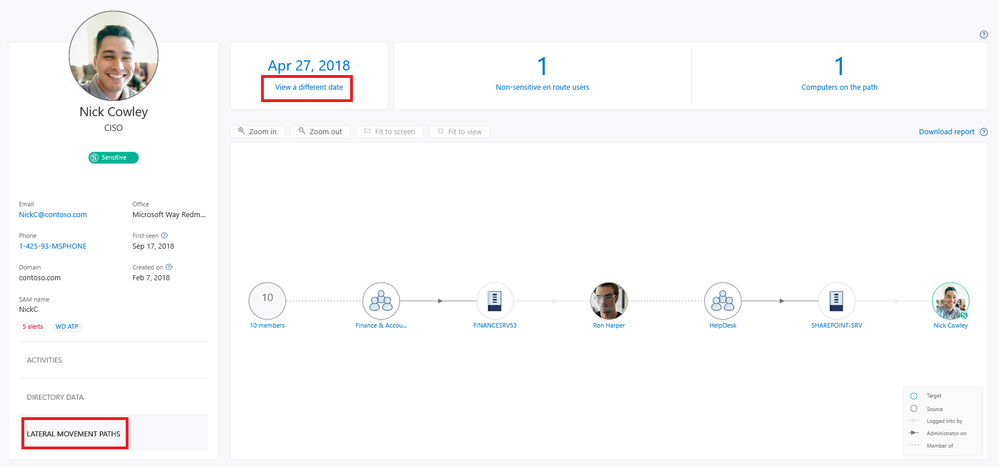999x468 pixels.
Task: Click the 10 members label
Action: [267, 325]
